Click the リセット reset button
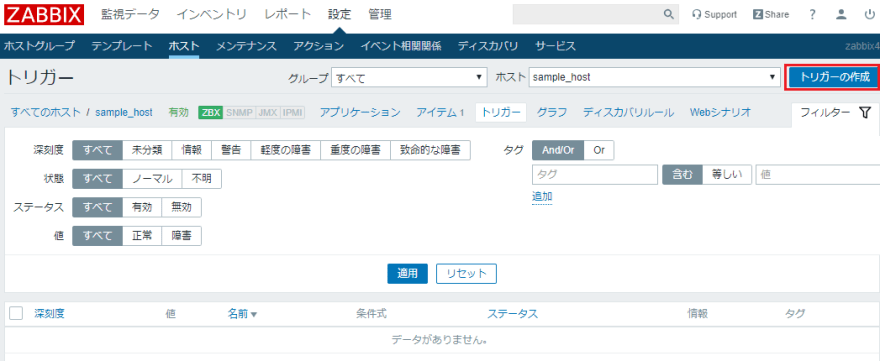The image size is (880, 361). 466,273
